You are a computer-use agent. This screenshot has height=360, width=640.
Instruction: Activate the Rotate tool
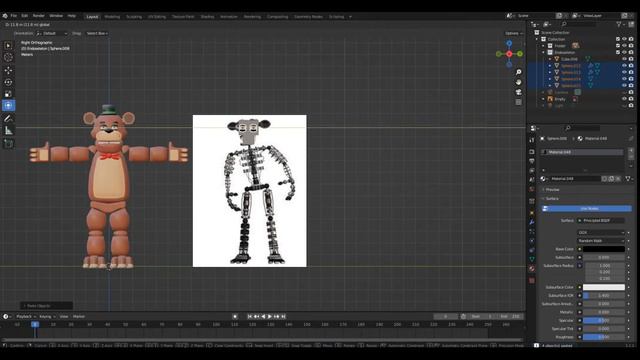click(x=8, y=82)
